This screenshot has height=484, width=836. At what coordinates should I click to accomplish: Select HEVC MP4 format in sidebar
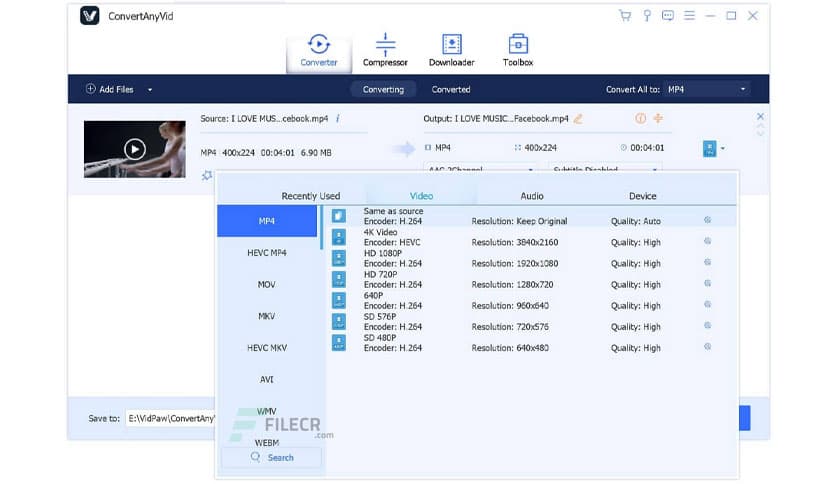[267, 253]
